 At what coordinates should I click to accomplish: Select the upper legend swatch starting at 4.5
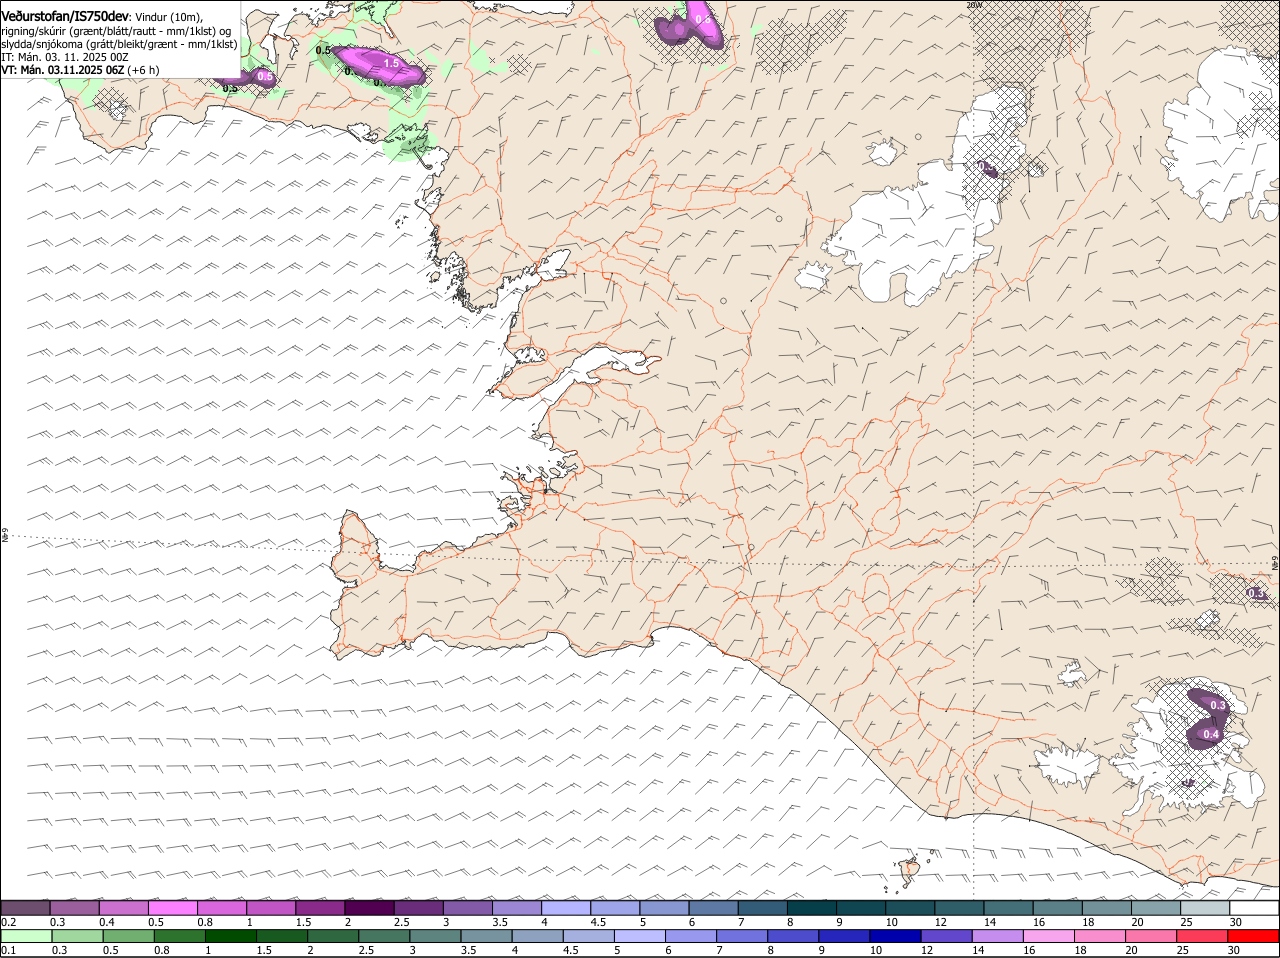(615, 907)
